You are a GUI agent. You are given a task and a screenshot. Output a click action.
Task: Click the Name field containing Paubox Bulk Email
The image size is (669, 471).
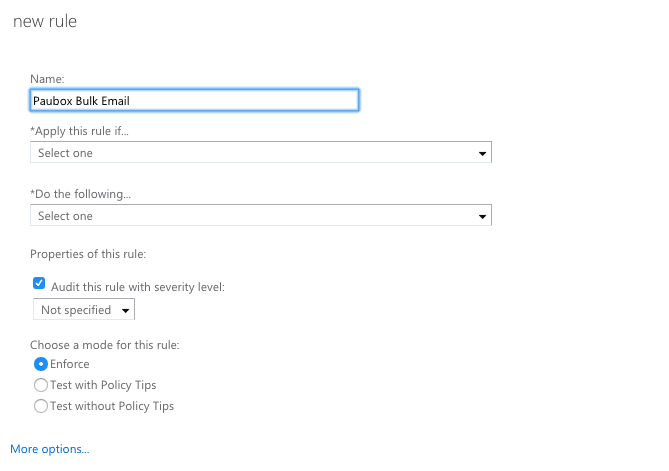pos(194,100)
